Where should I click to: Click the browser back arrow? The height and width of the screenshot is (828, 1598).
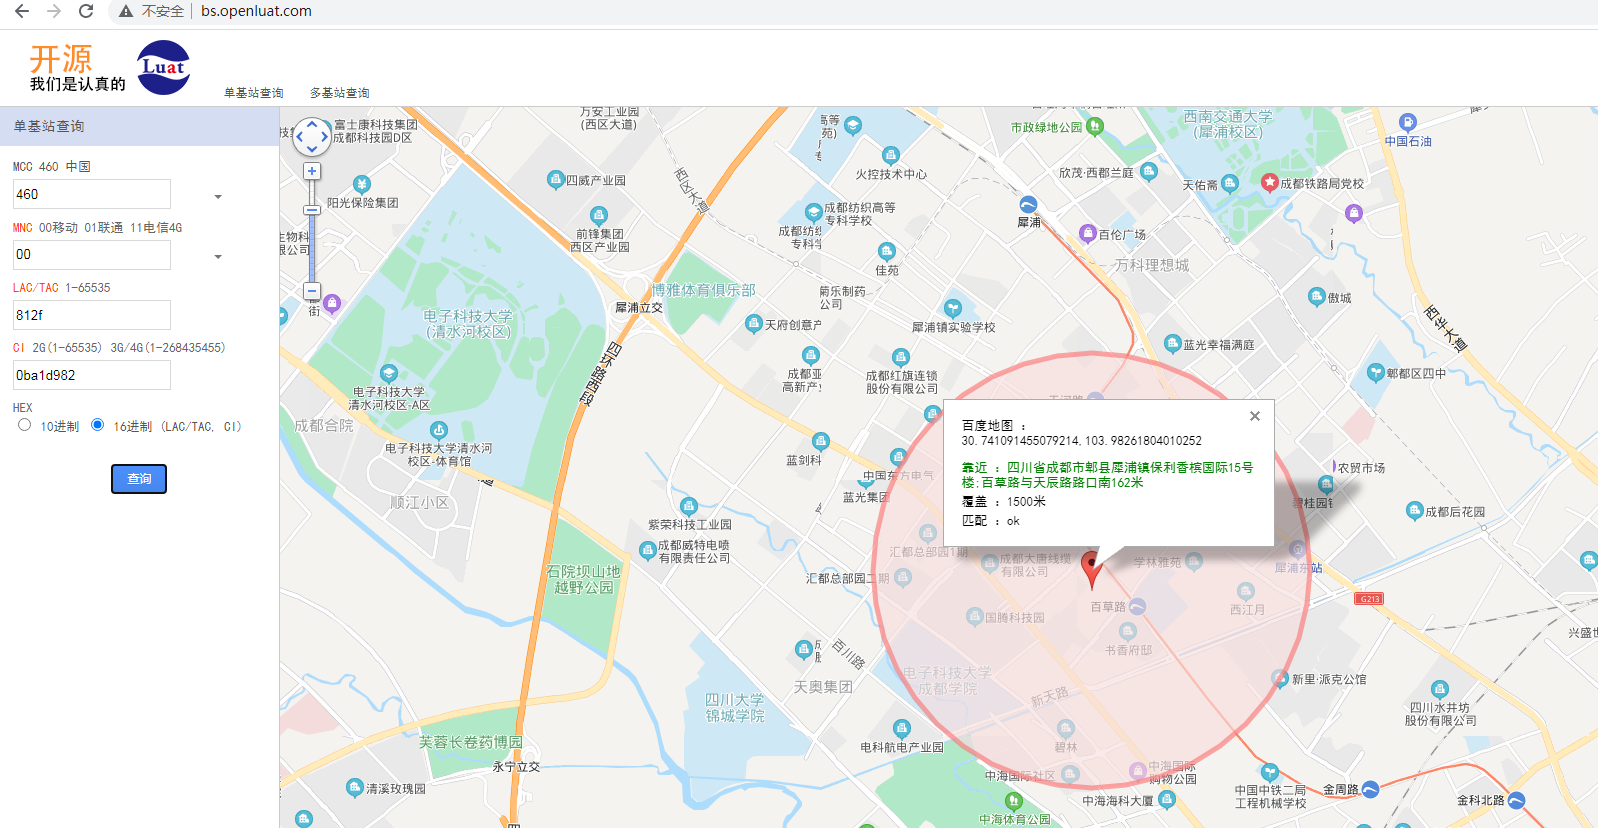pyautogui.click(x=22, y=11)
